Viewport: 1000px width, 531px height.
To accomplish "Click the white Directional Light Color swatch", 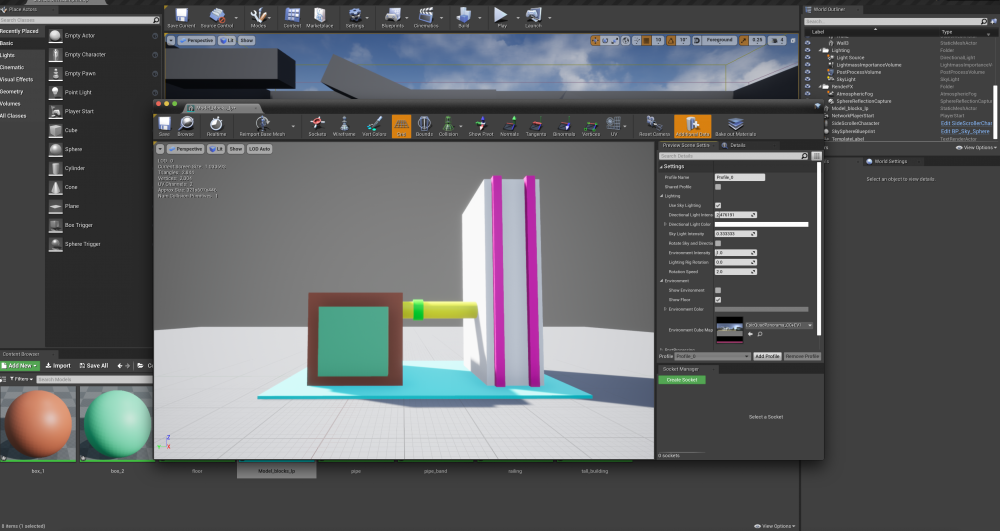I will [x=761, y=224].
